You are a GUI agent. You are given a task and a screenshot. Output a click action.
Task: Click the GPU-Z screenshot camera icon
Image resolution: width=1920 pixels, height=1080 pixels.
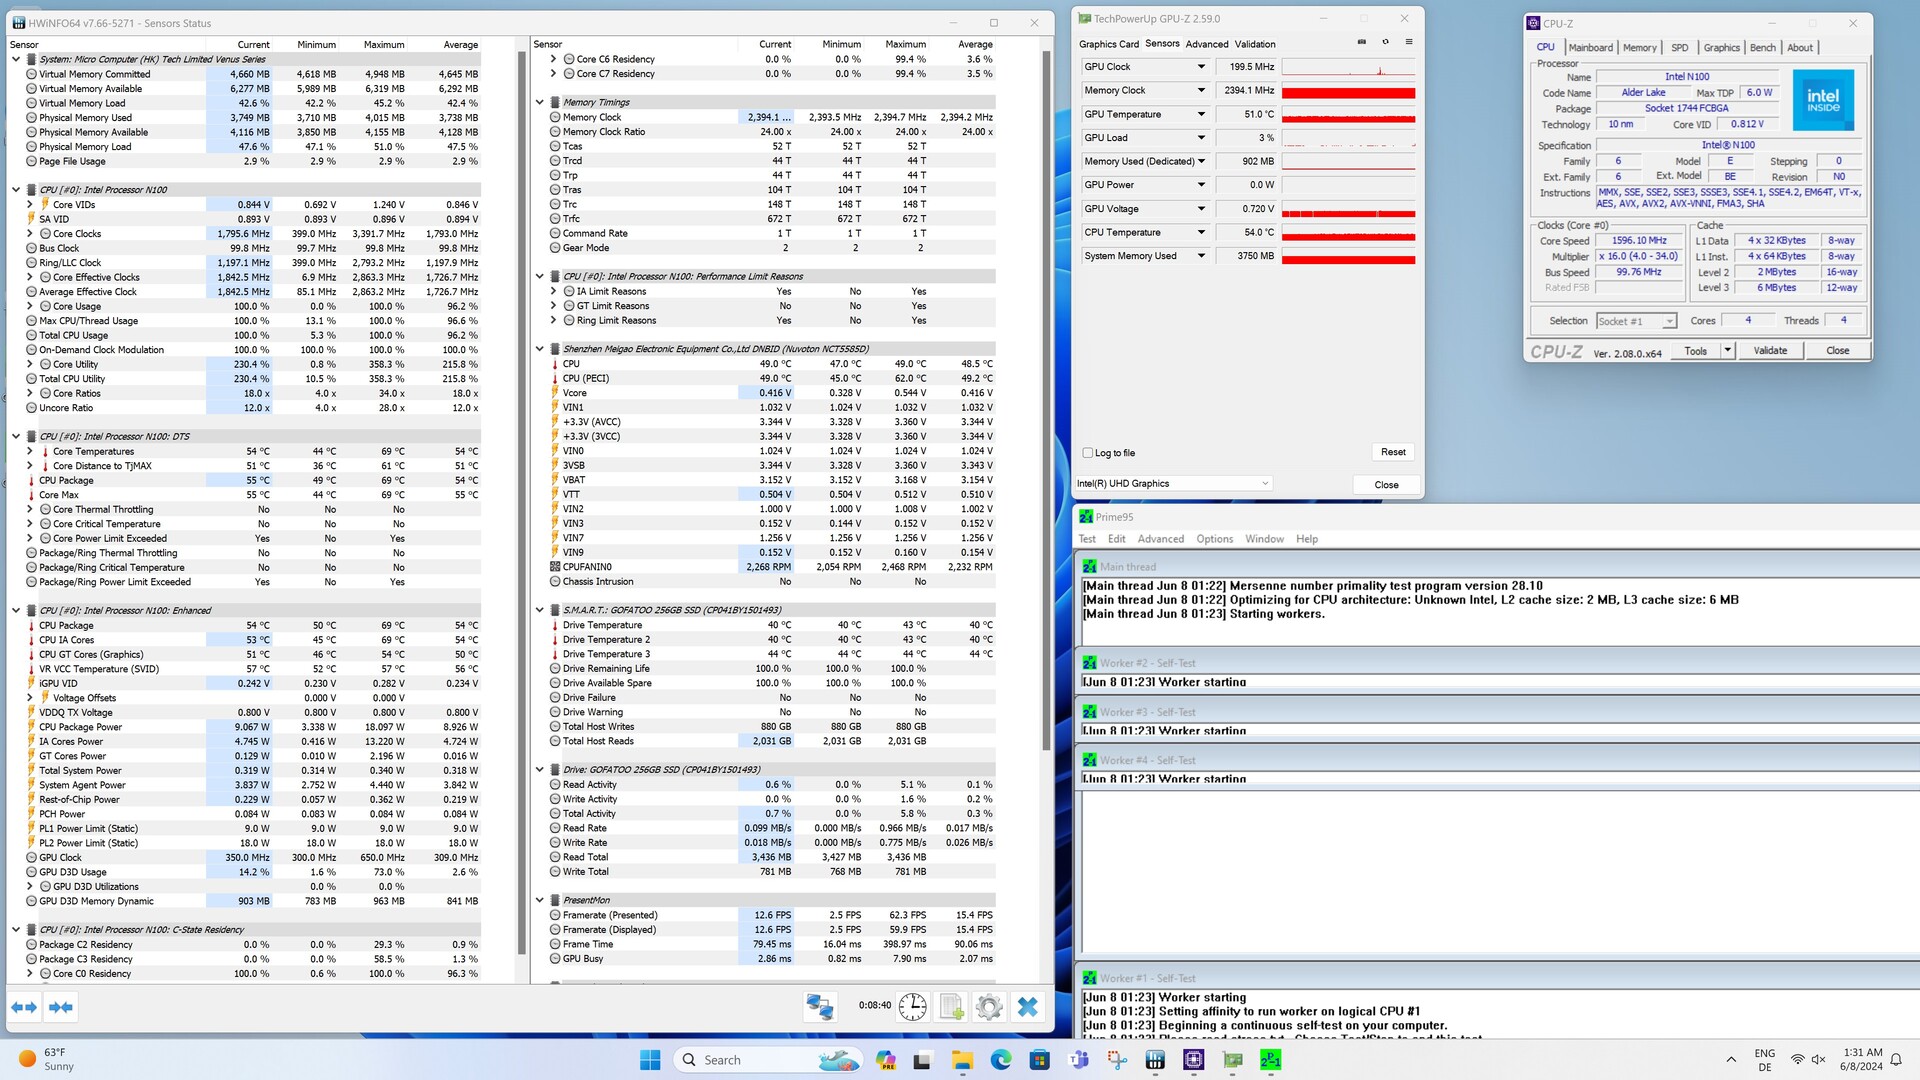[1361, 42]
